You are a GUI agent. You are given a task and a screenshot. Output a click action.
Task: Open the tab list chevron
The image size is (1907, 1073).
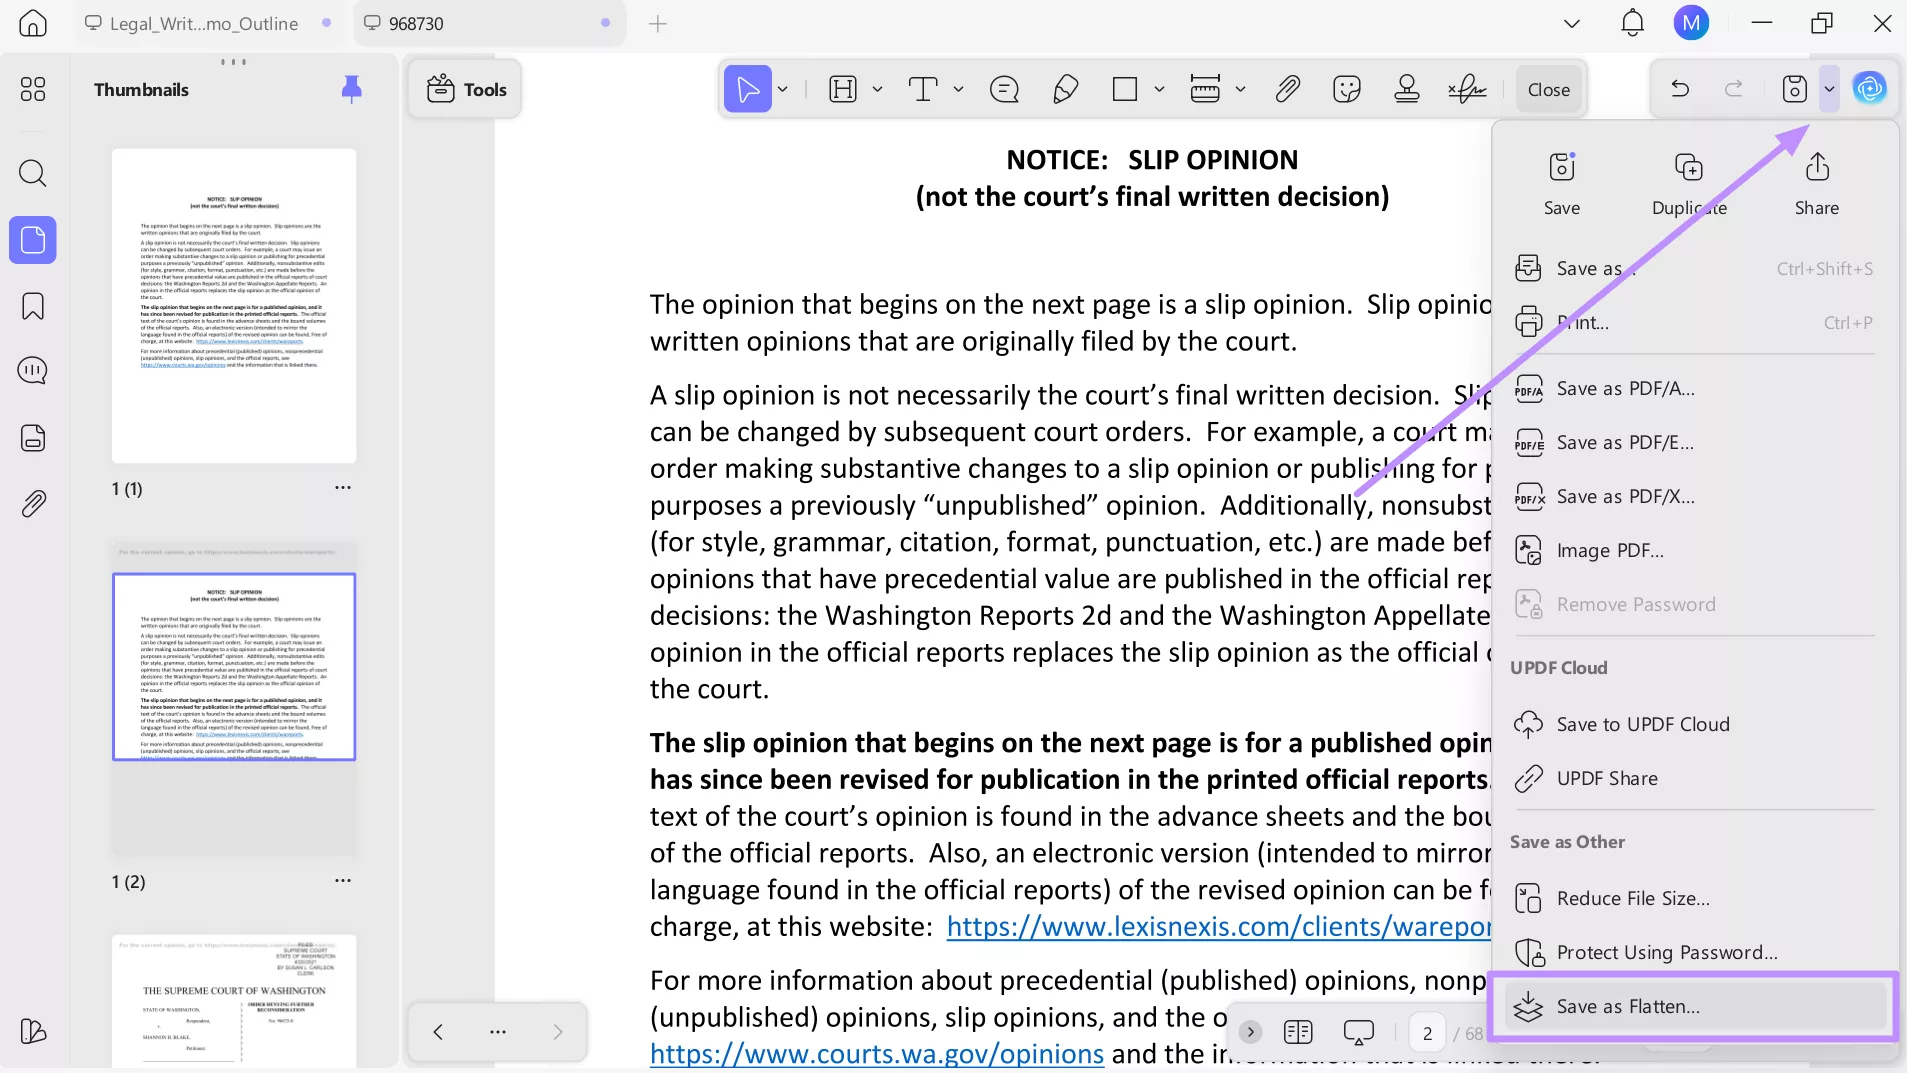coord(1572,23)
